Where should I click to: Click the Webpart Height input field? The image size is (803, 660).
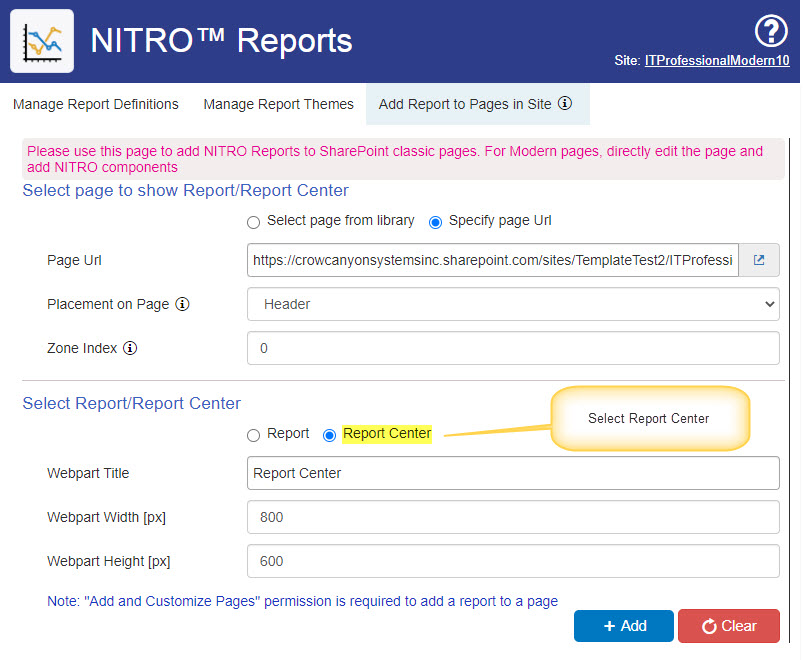click(513, 561)
